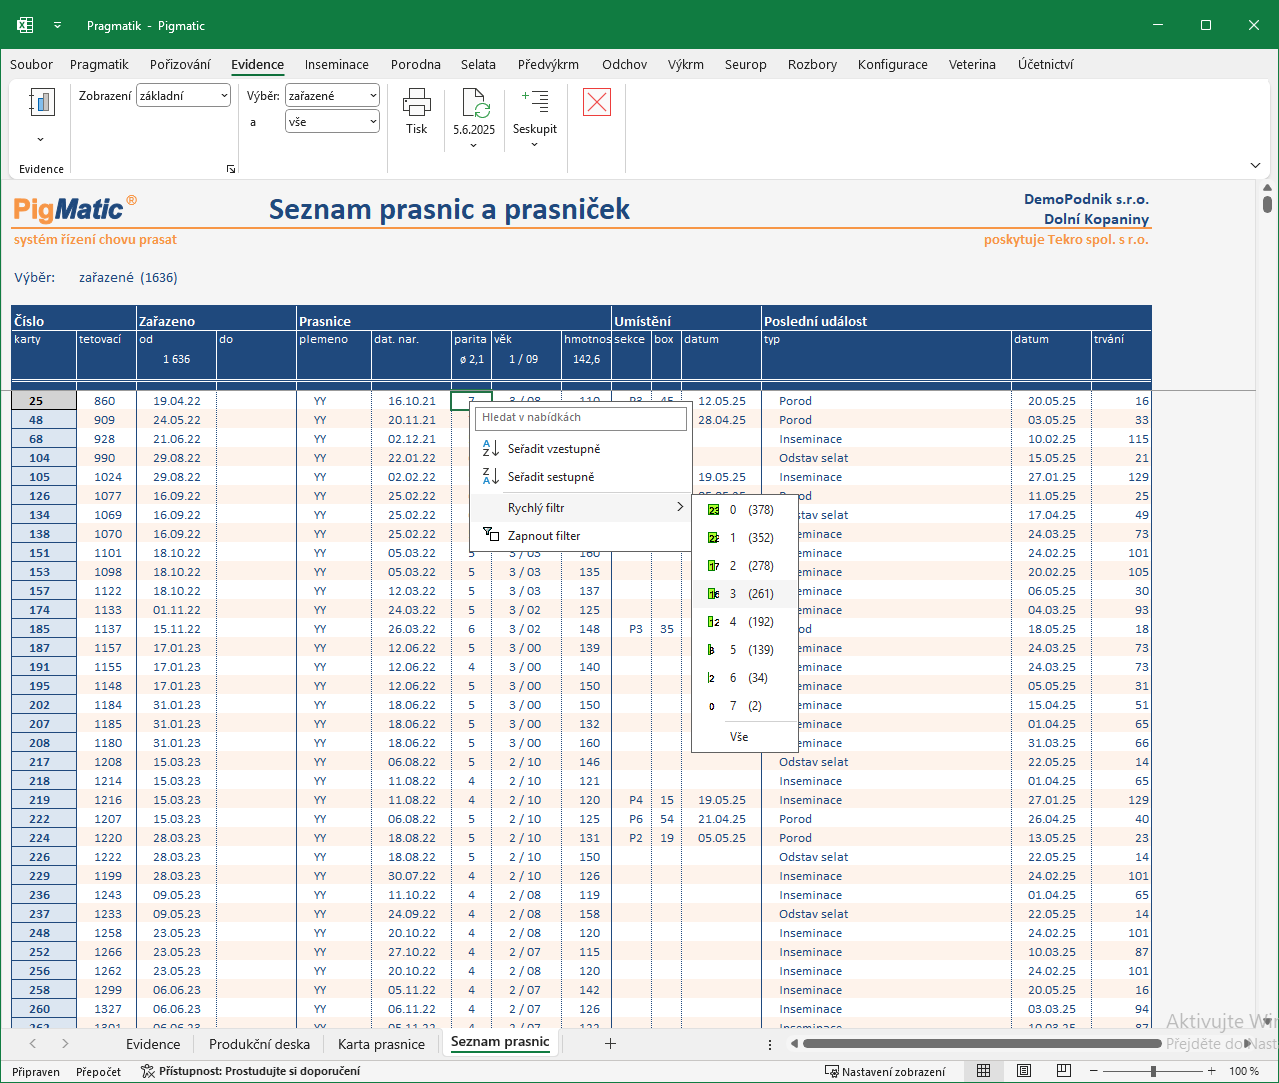
Task: Click the Tisk printer icon
Action: 416,101
